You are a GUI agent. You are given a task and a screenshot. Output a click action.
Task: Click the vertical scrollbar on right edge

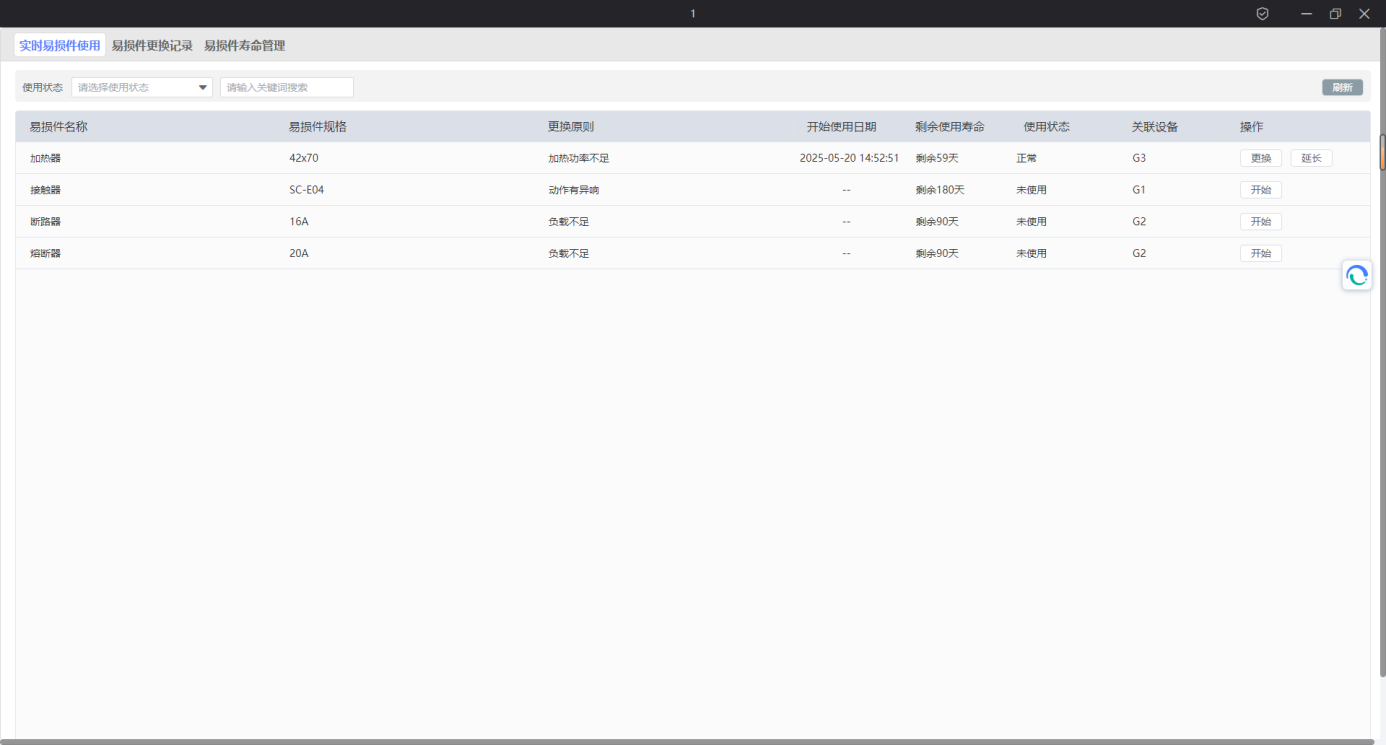point(1382,152)
